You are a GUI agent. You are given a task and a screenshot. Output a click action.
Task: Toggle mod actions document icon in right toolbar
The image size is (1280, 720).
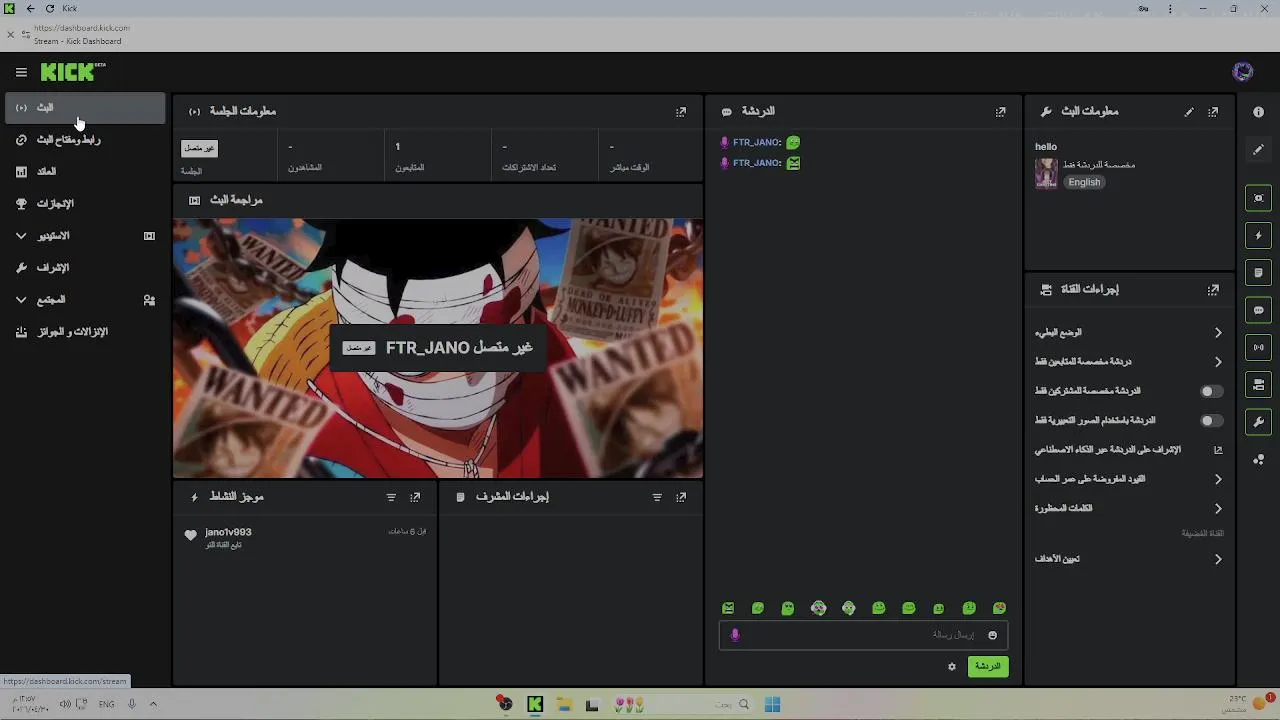(1259, 273)
